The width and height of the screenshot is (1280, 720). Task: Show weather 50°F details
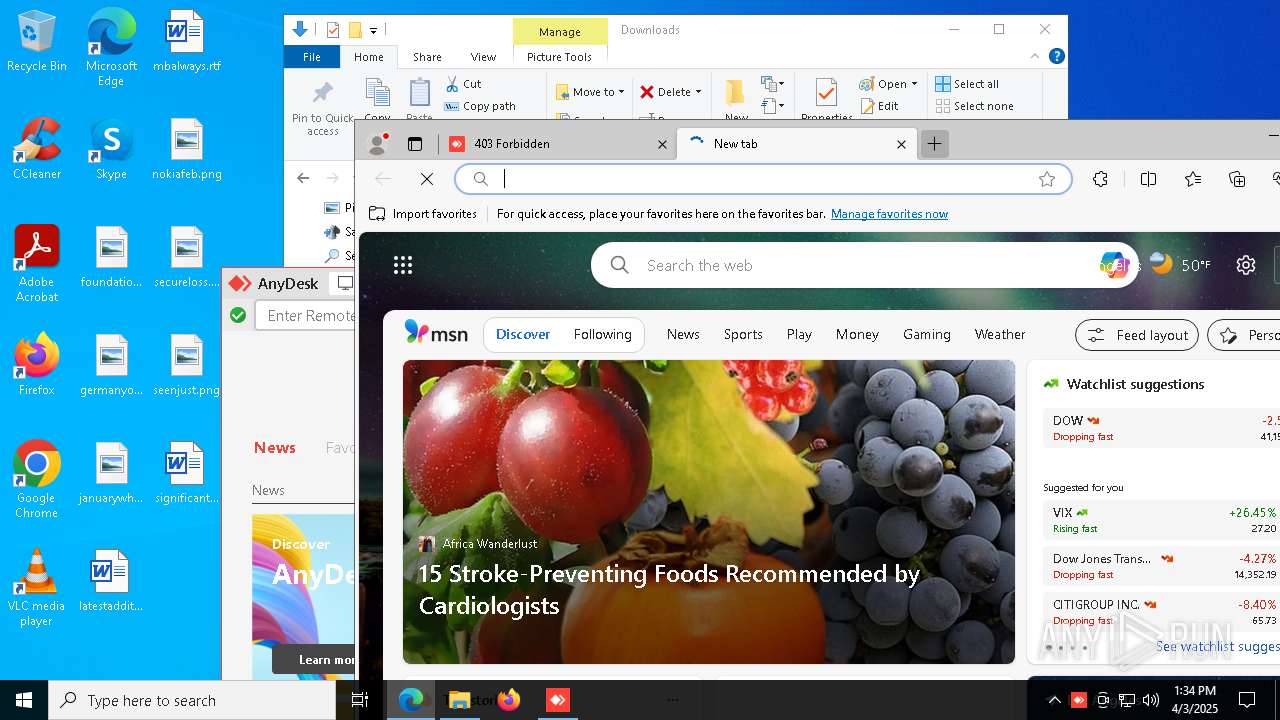tap(1181, 265)
